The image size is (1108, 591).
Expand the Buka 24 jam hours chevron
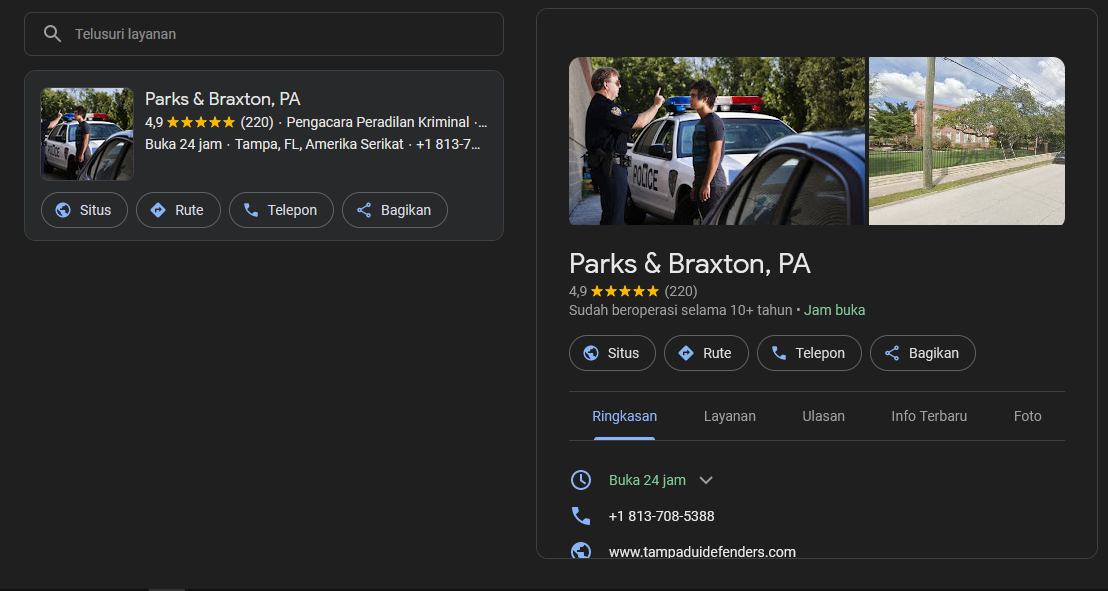[x=706, y=481]
